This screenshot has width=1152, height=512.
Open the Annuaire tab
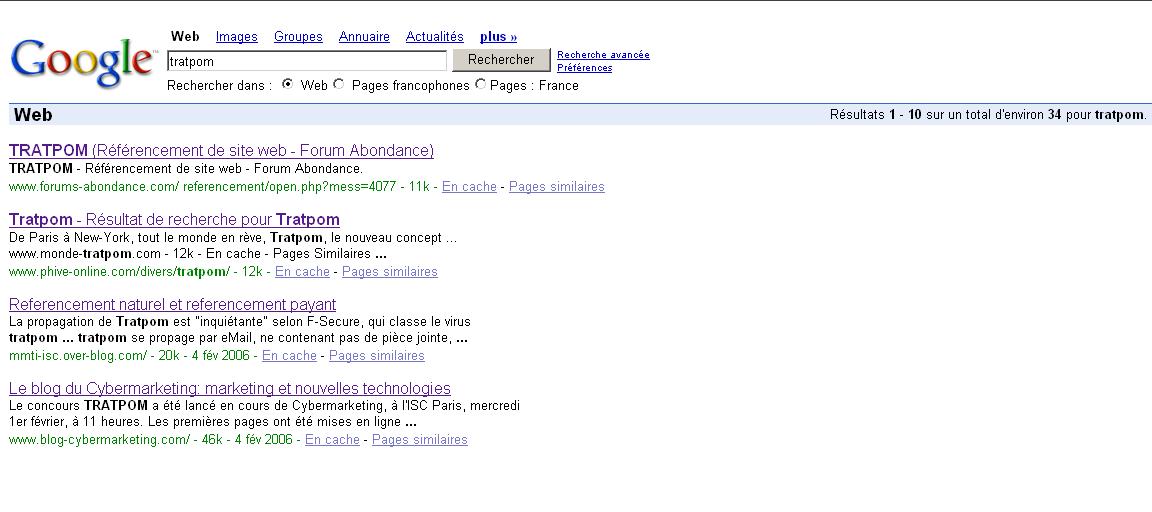[x=364, y=37]
